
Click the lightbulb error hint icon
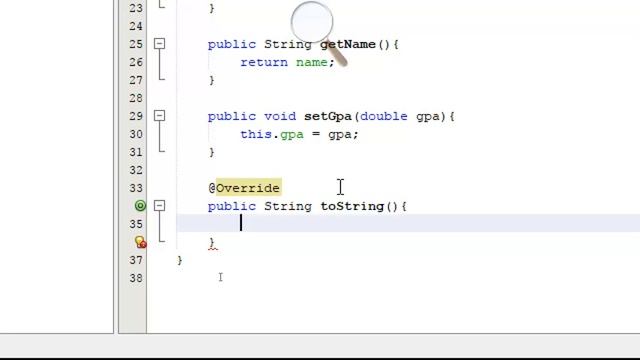(x=140, y=242)
